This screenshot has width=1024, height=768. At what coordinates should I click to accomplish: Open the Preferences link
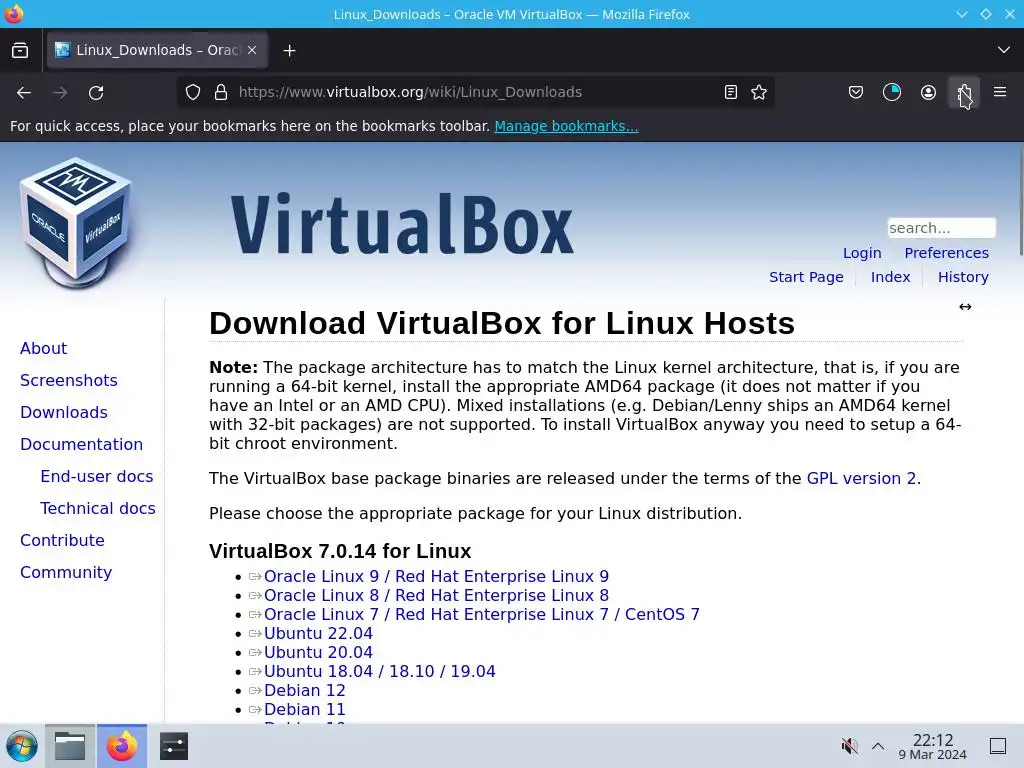(x=946, y=253)
